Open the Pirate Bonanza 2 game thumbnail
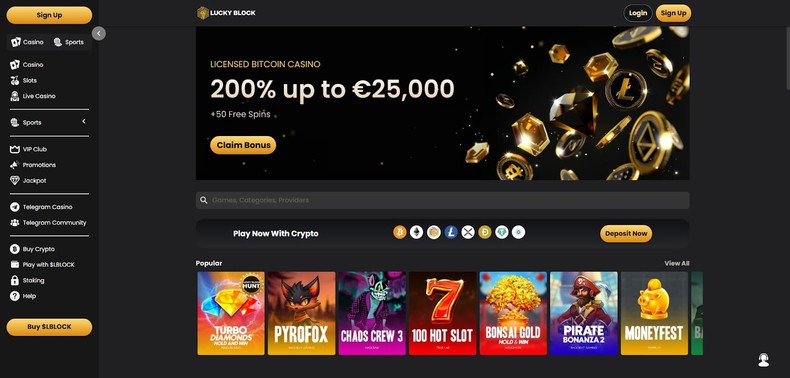The image size is (790, 378). pyautogui.click(x=583, y=313)
